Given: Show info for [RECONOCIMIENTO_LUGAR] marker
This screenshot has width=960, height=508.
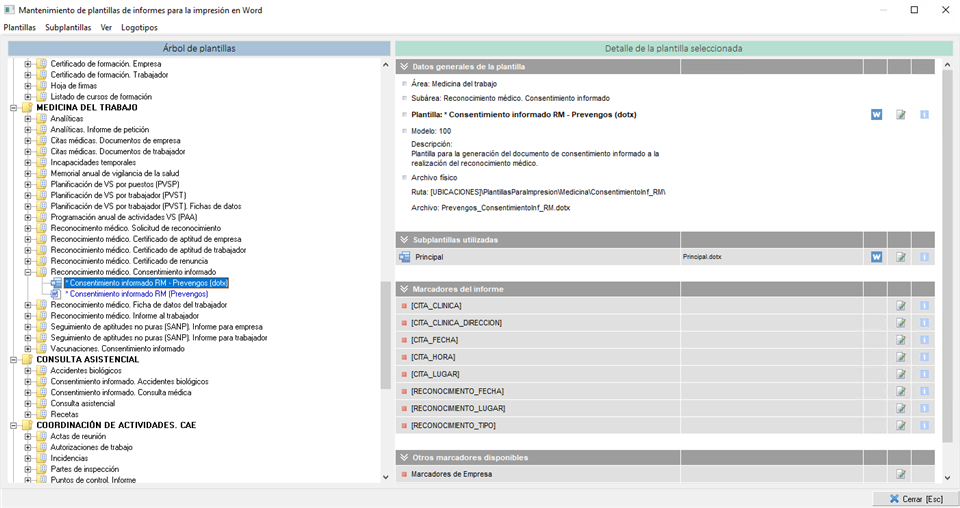Looking at the screenshot, I should (924, 408).
